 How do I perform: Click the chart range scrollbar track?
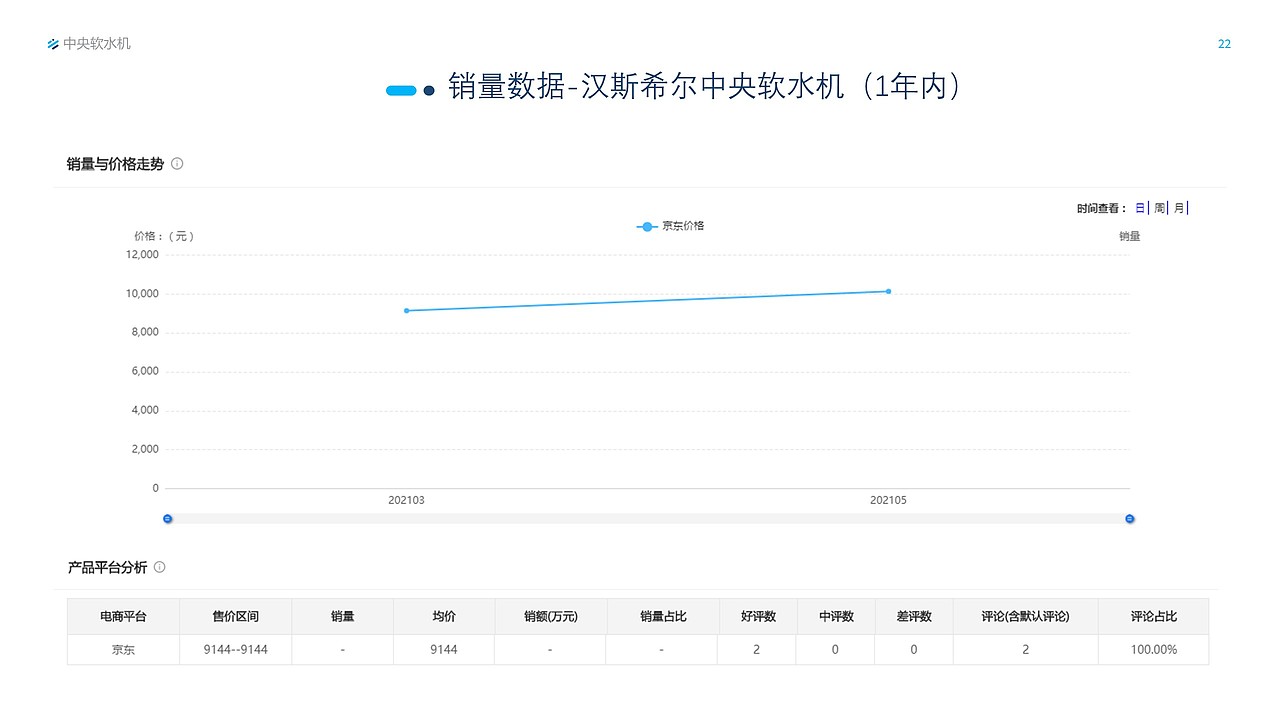pyautogui.click(x=648, y=518)
